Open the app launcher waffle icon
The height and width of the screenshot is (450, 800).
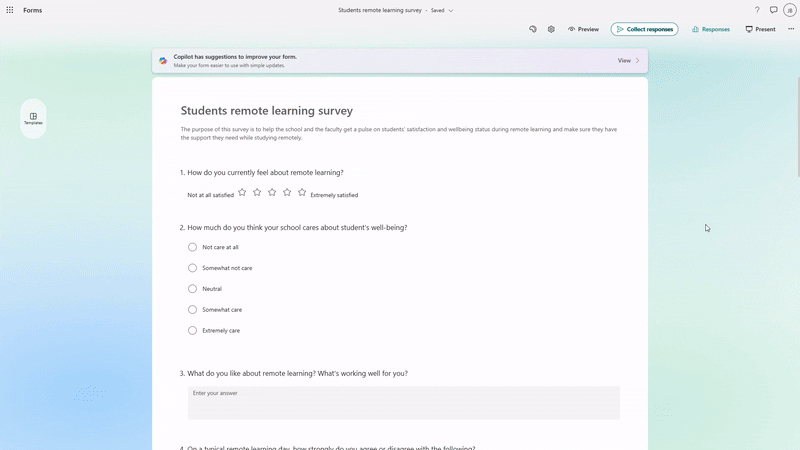10,10
